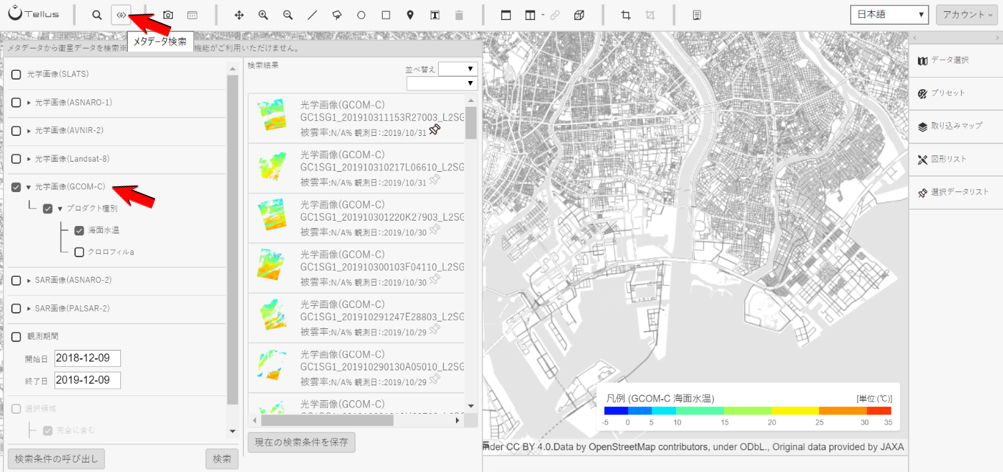Select the circle drawing tool
This screenshot has width=1003, height=472.
pyautogui.click(x=361, y=15)
